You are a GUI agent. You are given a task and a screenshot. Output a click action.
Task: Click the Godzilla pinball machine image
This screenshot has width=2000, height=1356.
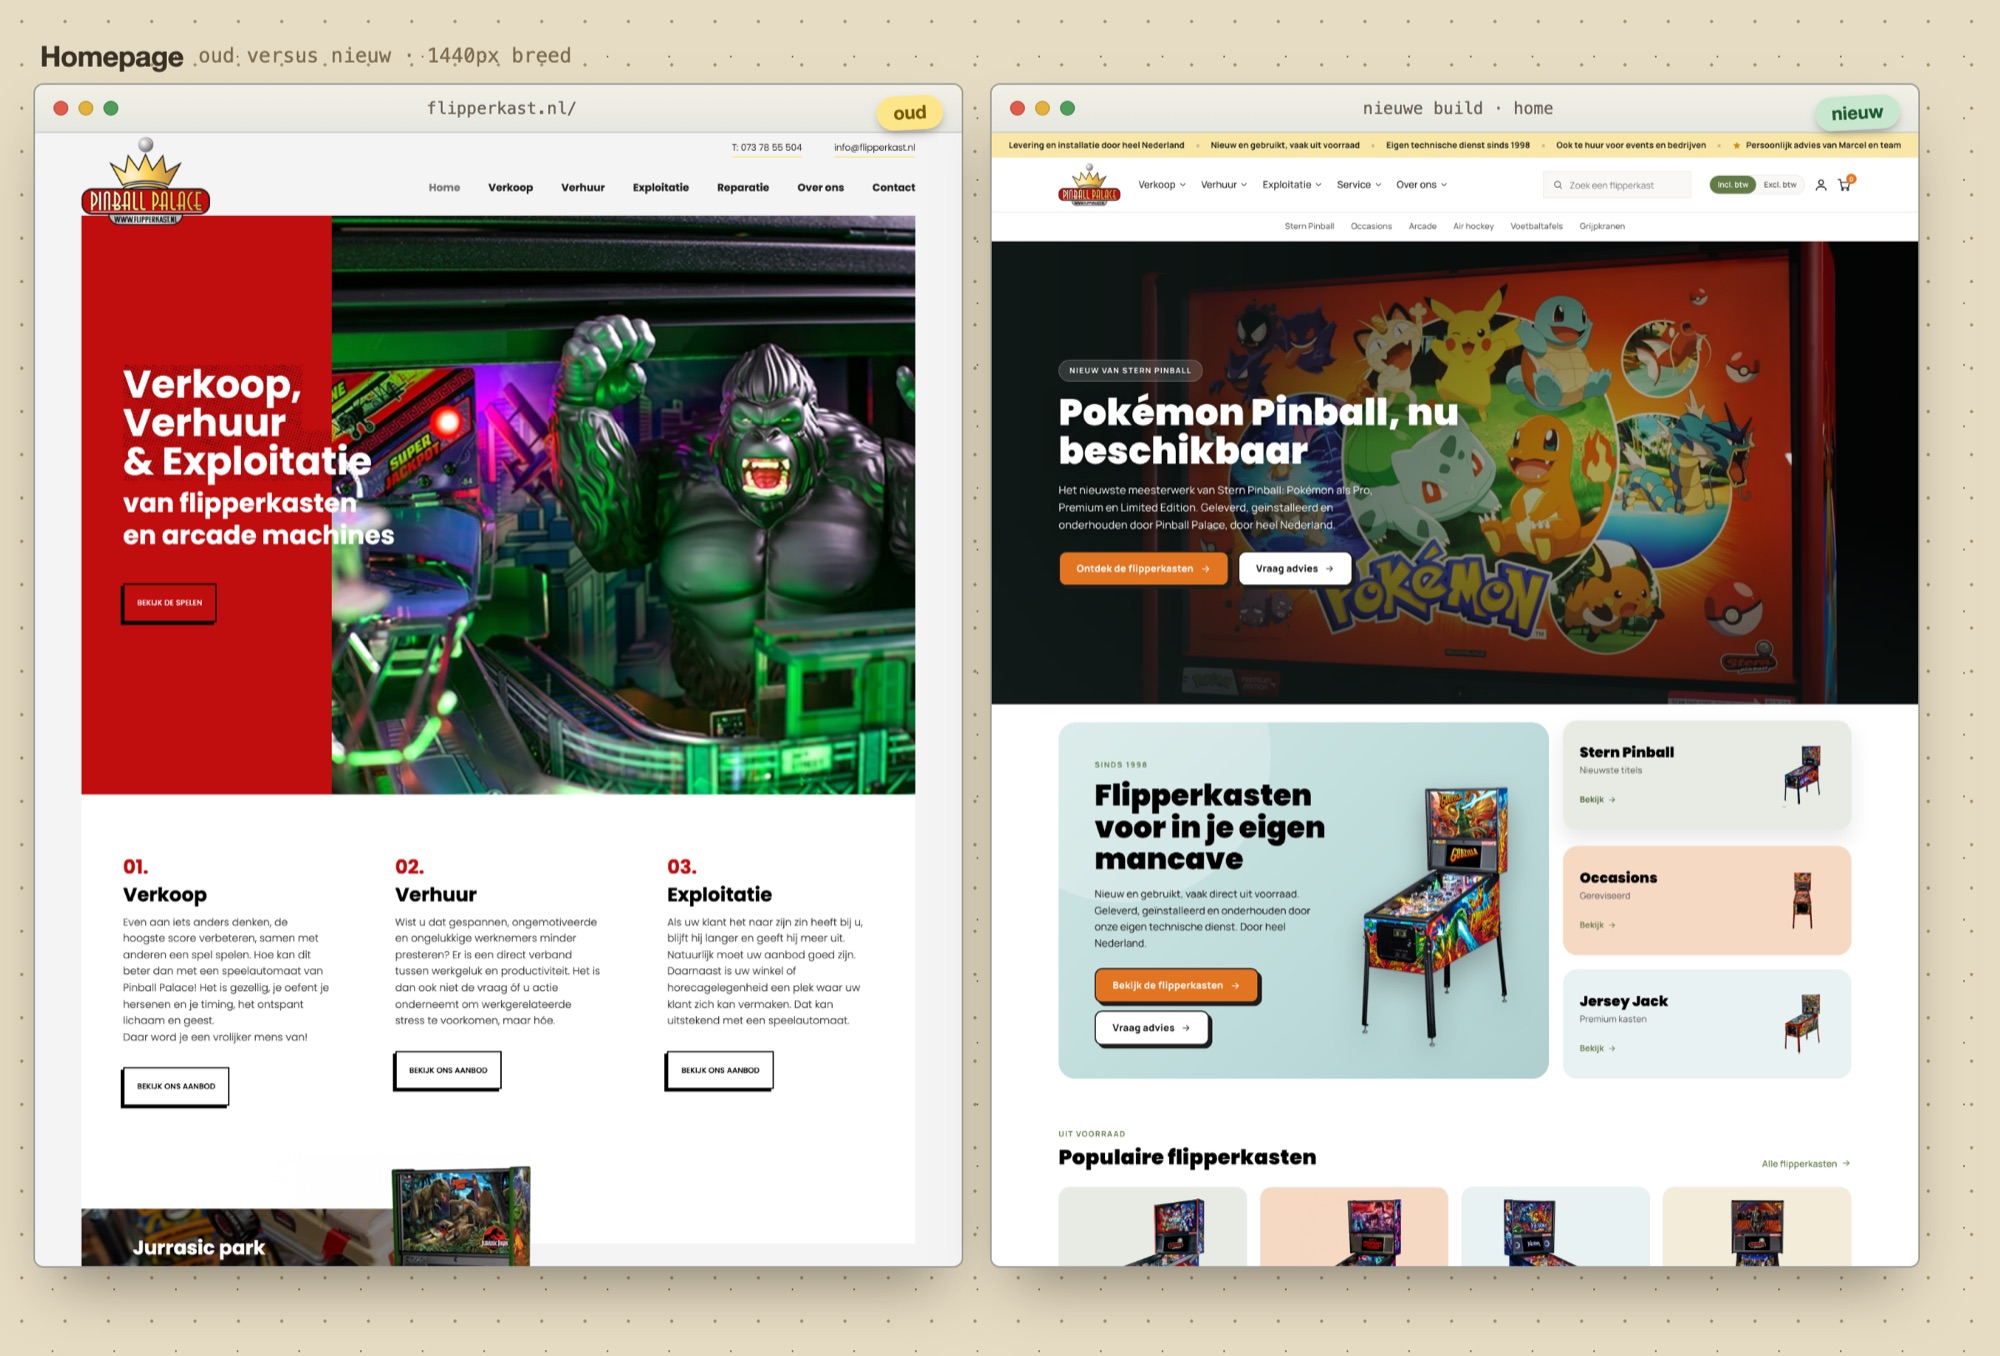[x=1437, y=915]
